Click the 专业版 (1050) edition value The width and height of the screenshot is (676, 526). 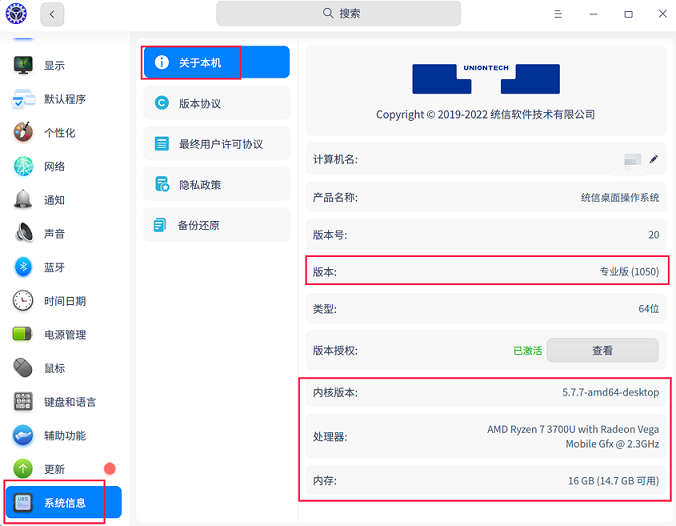629,272
